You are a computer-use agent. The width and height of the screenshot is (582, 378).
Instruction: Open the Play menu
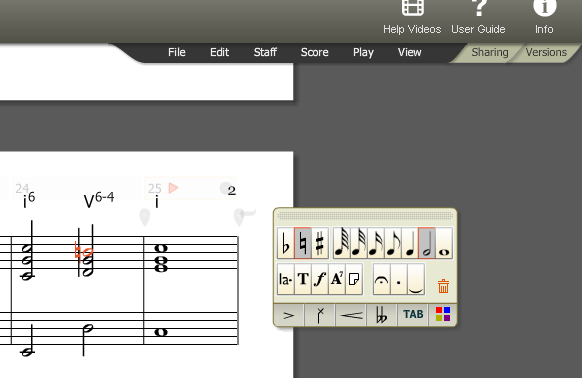pyautogui.click(x=363, y=52)
